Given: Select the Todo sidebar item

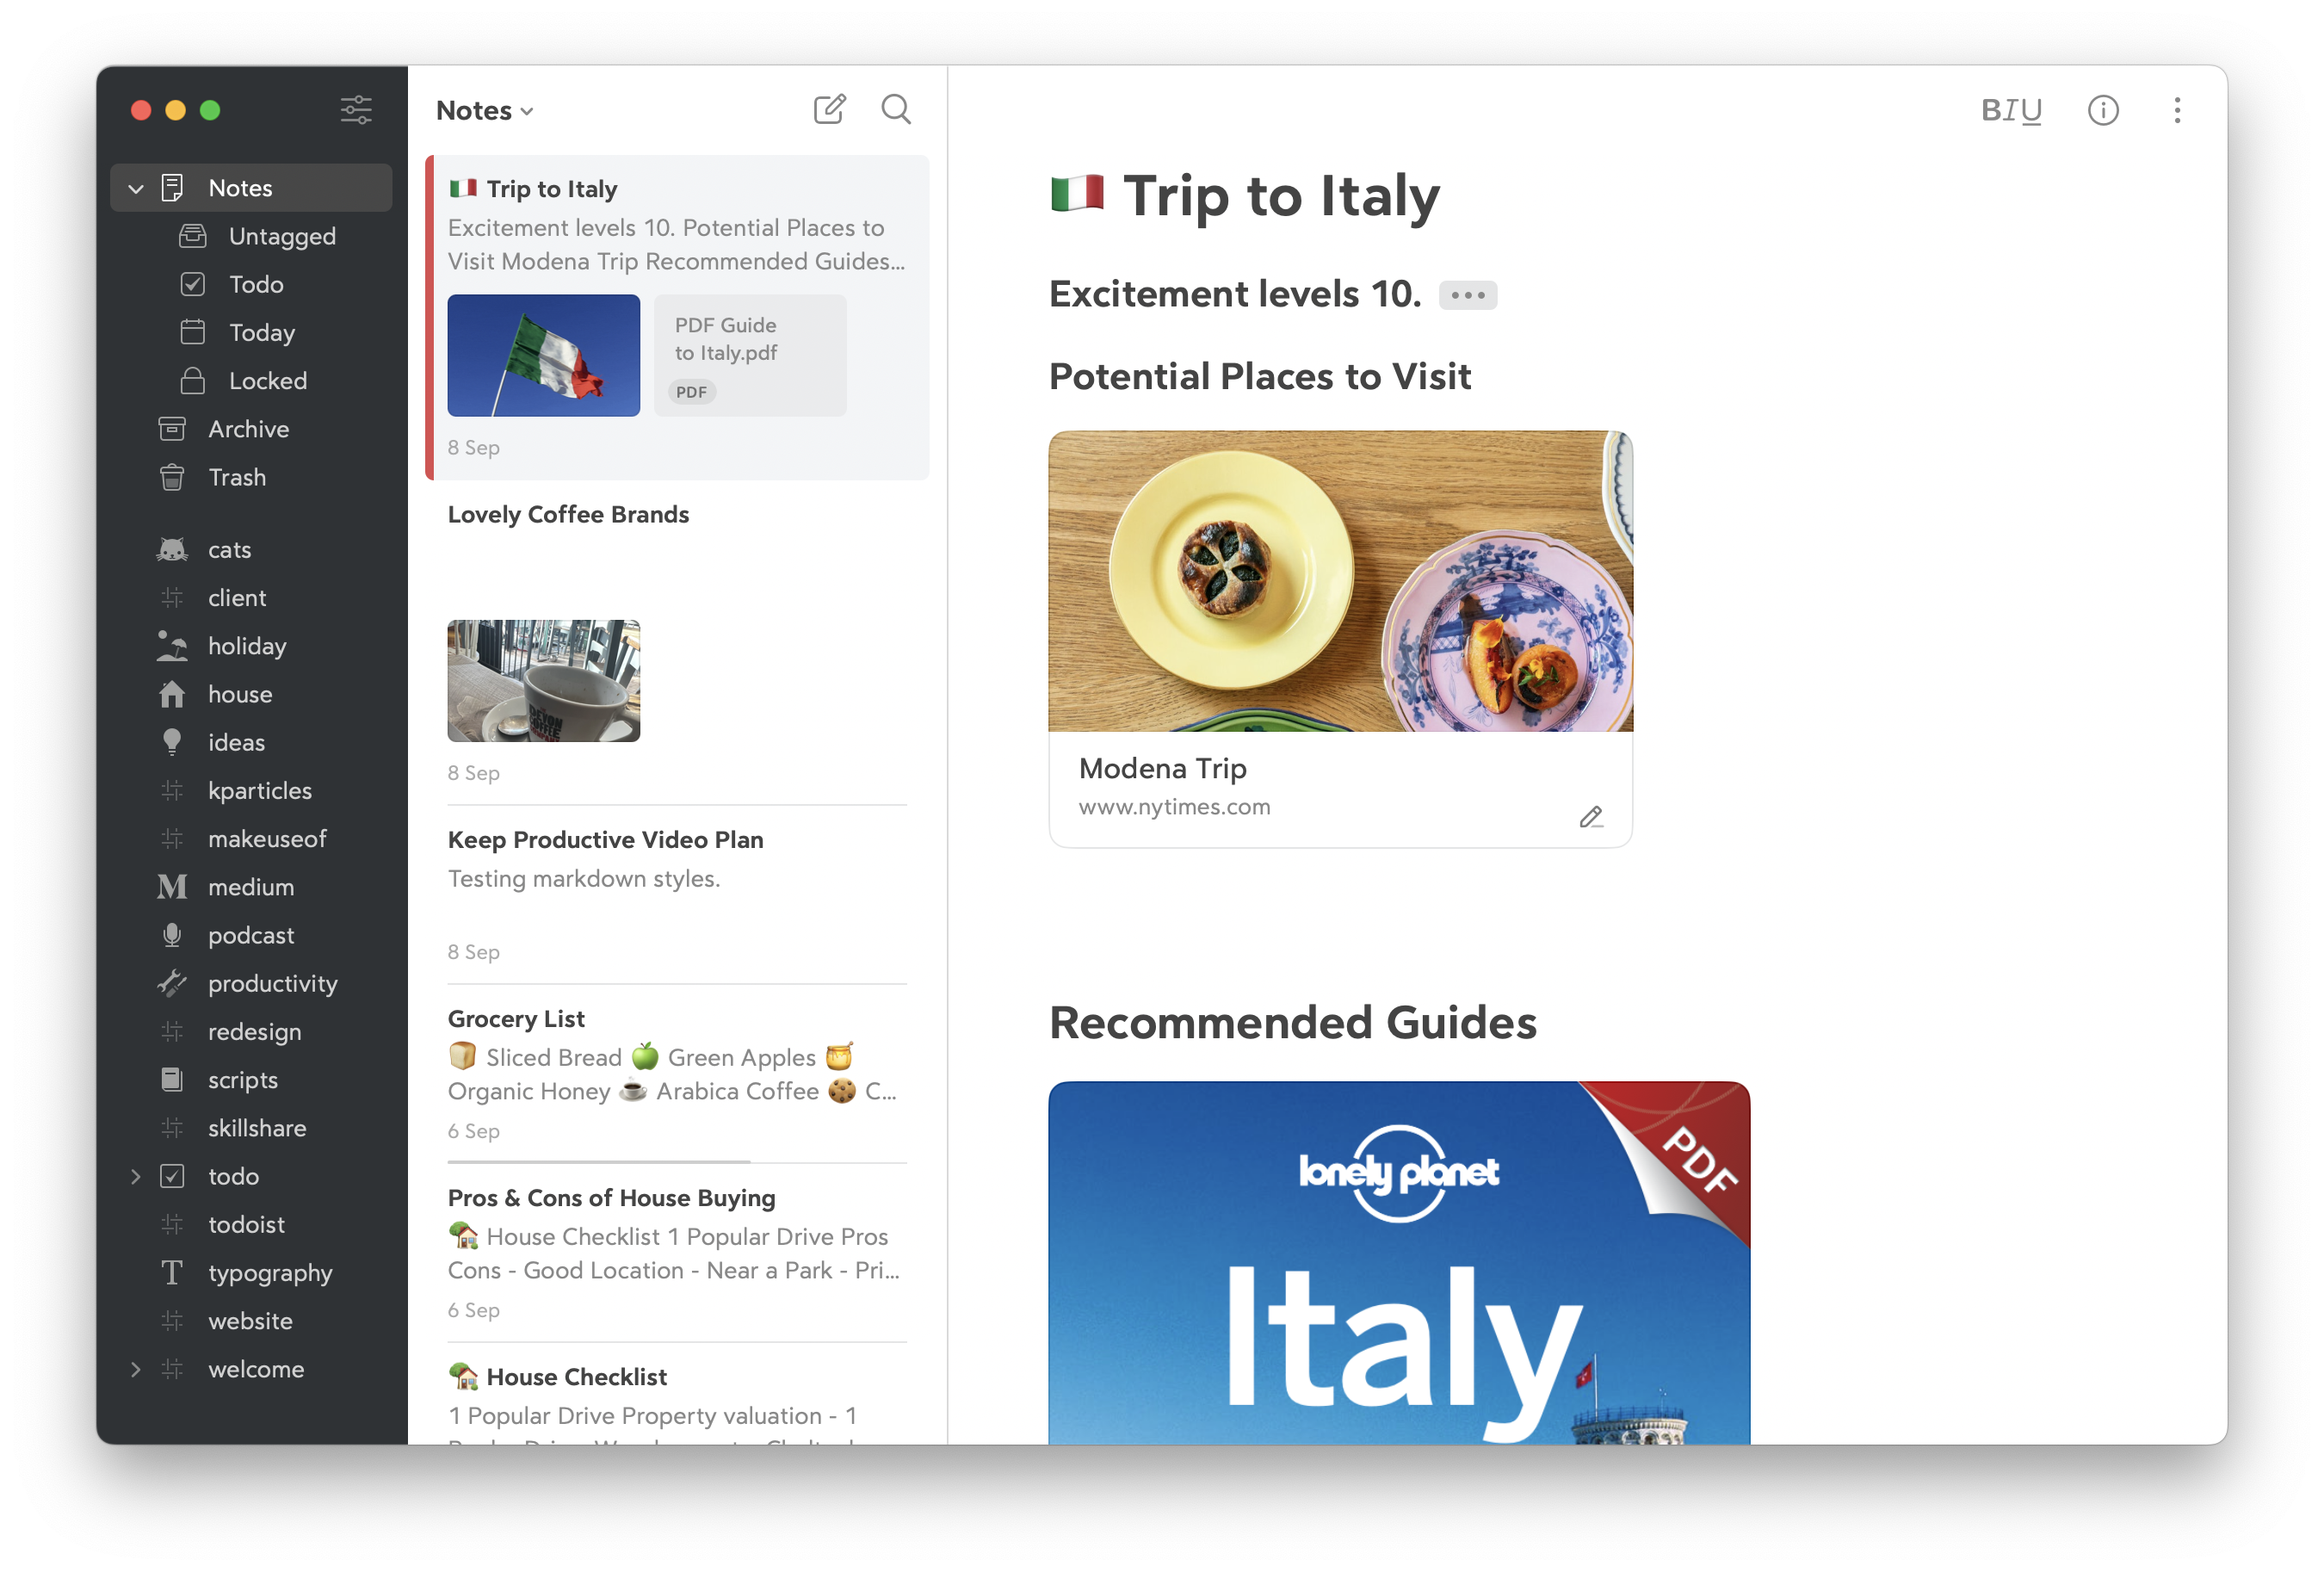Looking at the screenshot, I should [252, 282].
